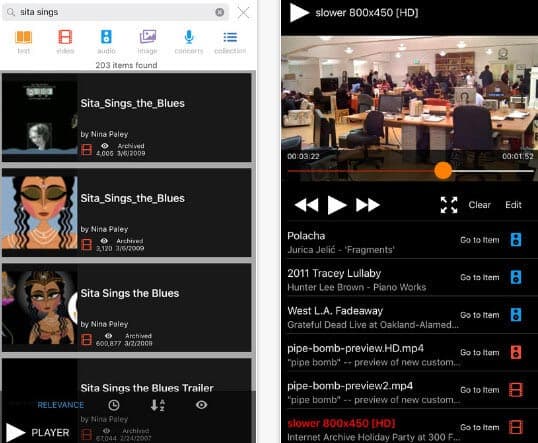Screen dimensions: 538x443
Task: Fast forward with double-right arrows
Action: [368, 205]
